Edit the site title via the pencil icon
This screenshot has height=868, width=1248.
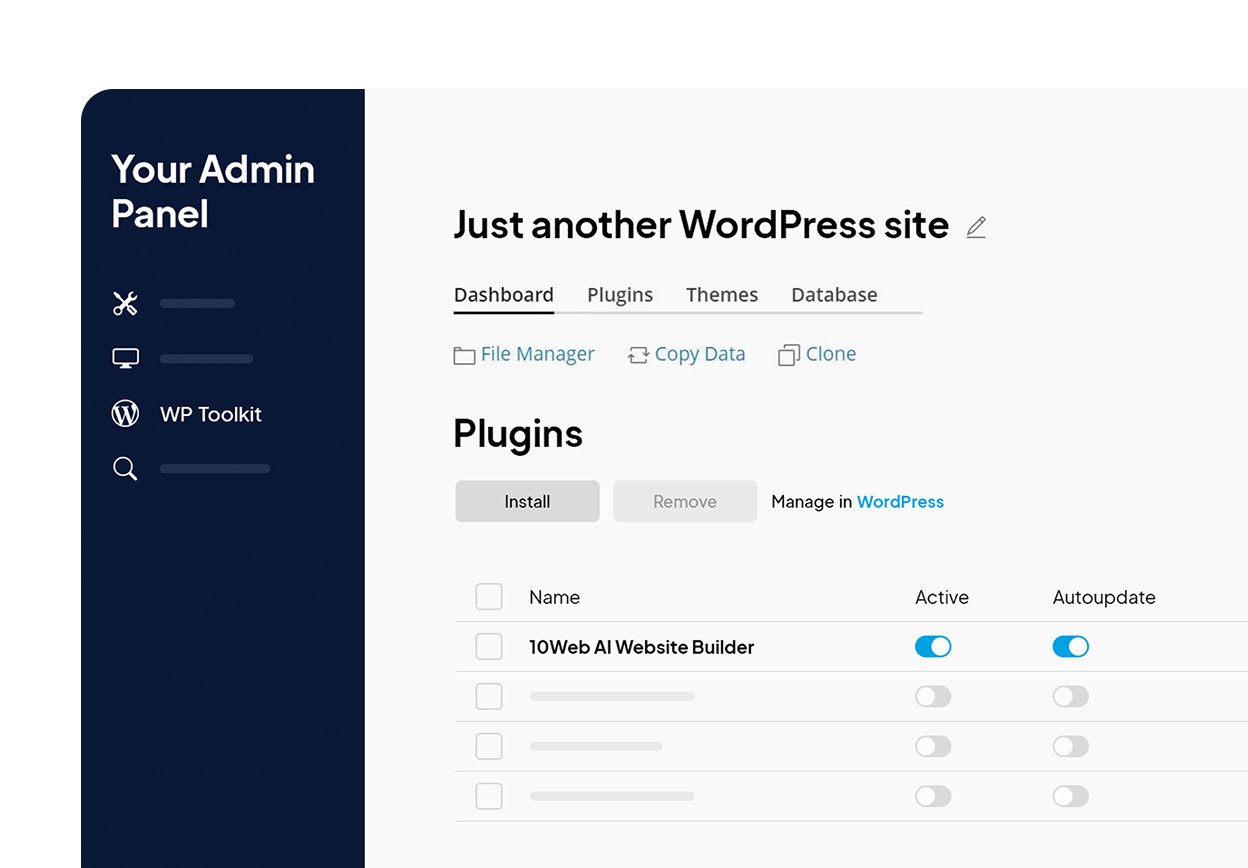coord(976,227)
